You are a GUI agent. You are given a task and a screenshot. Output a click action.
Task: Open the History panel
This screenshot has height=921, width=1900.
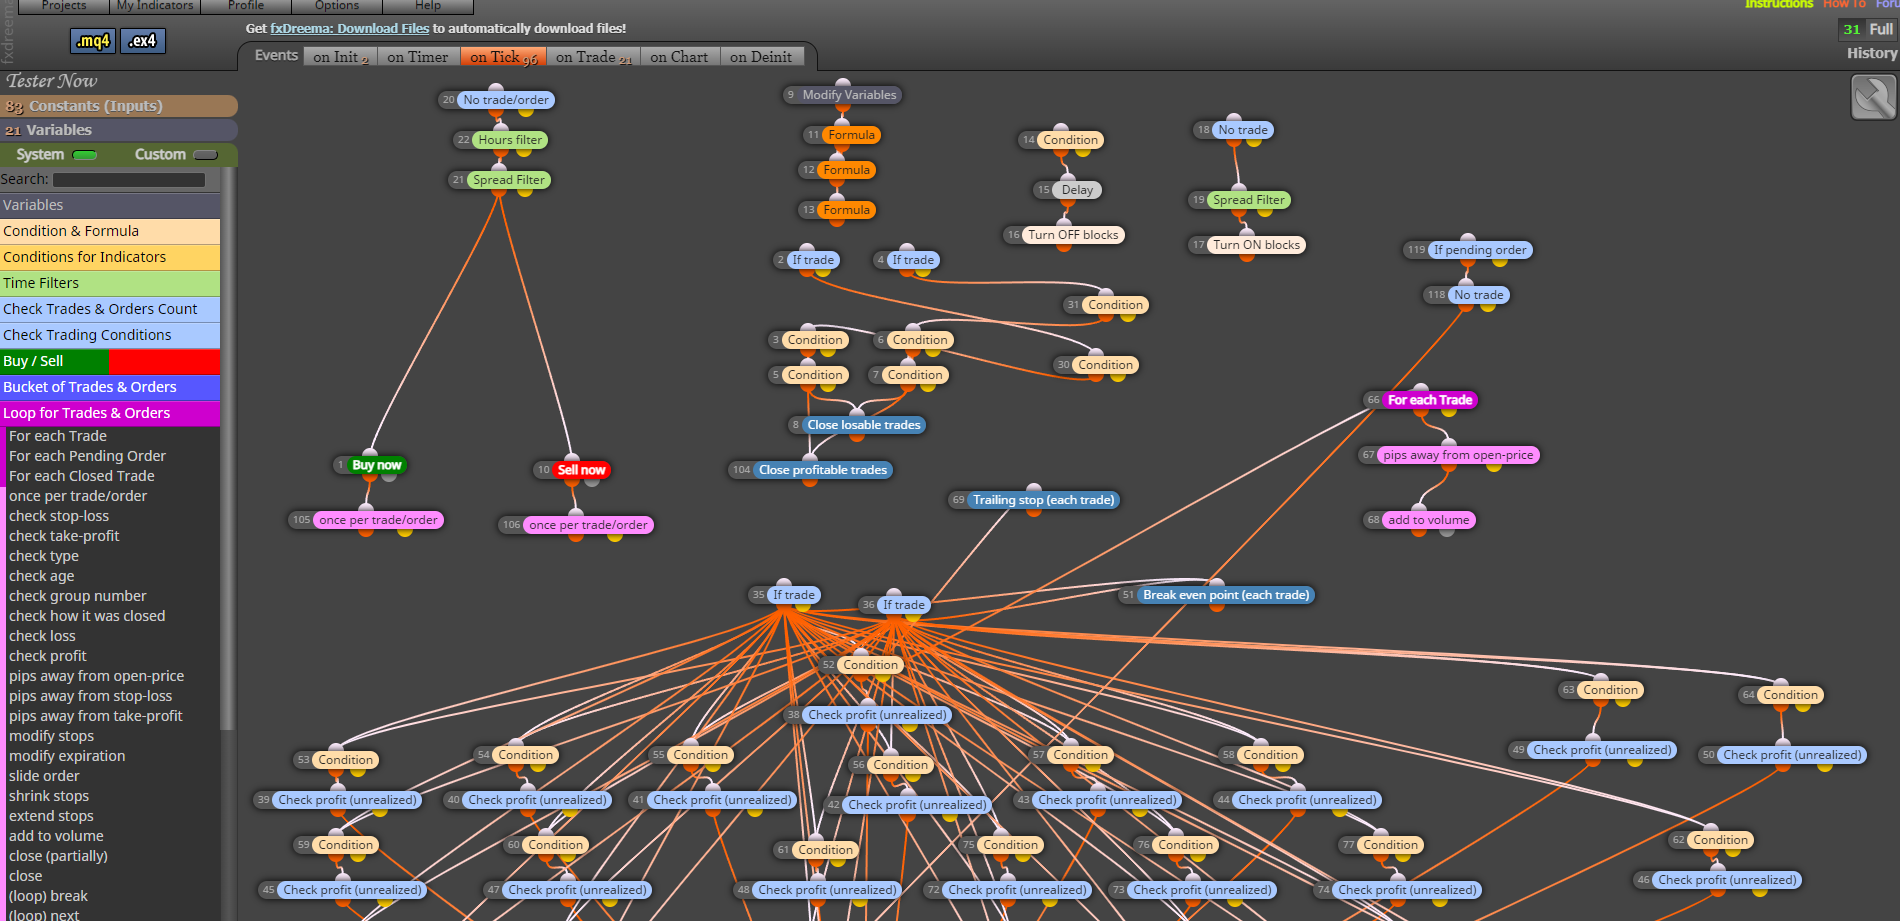tap(1872, 53)
